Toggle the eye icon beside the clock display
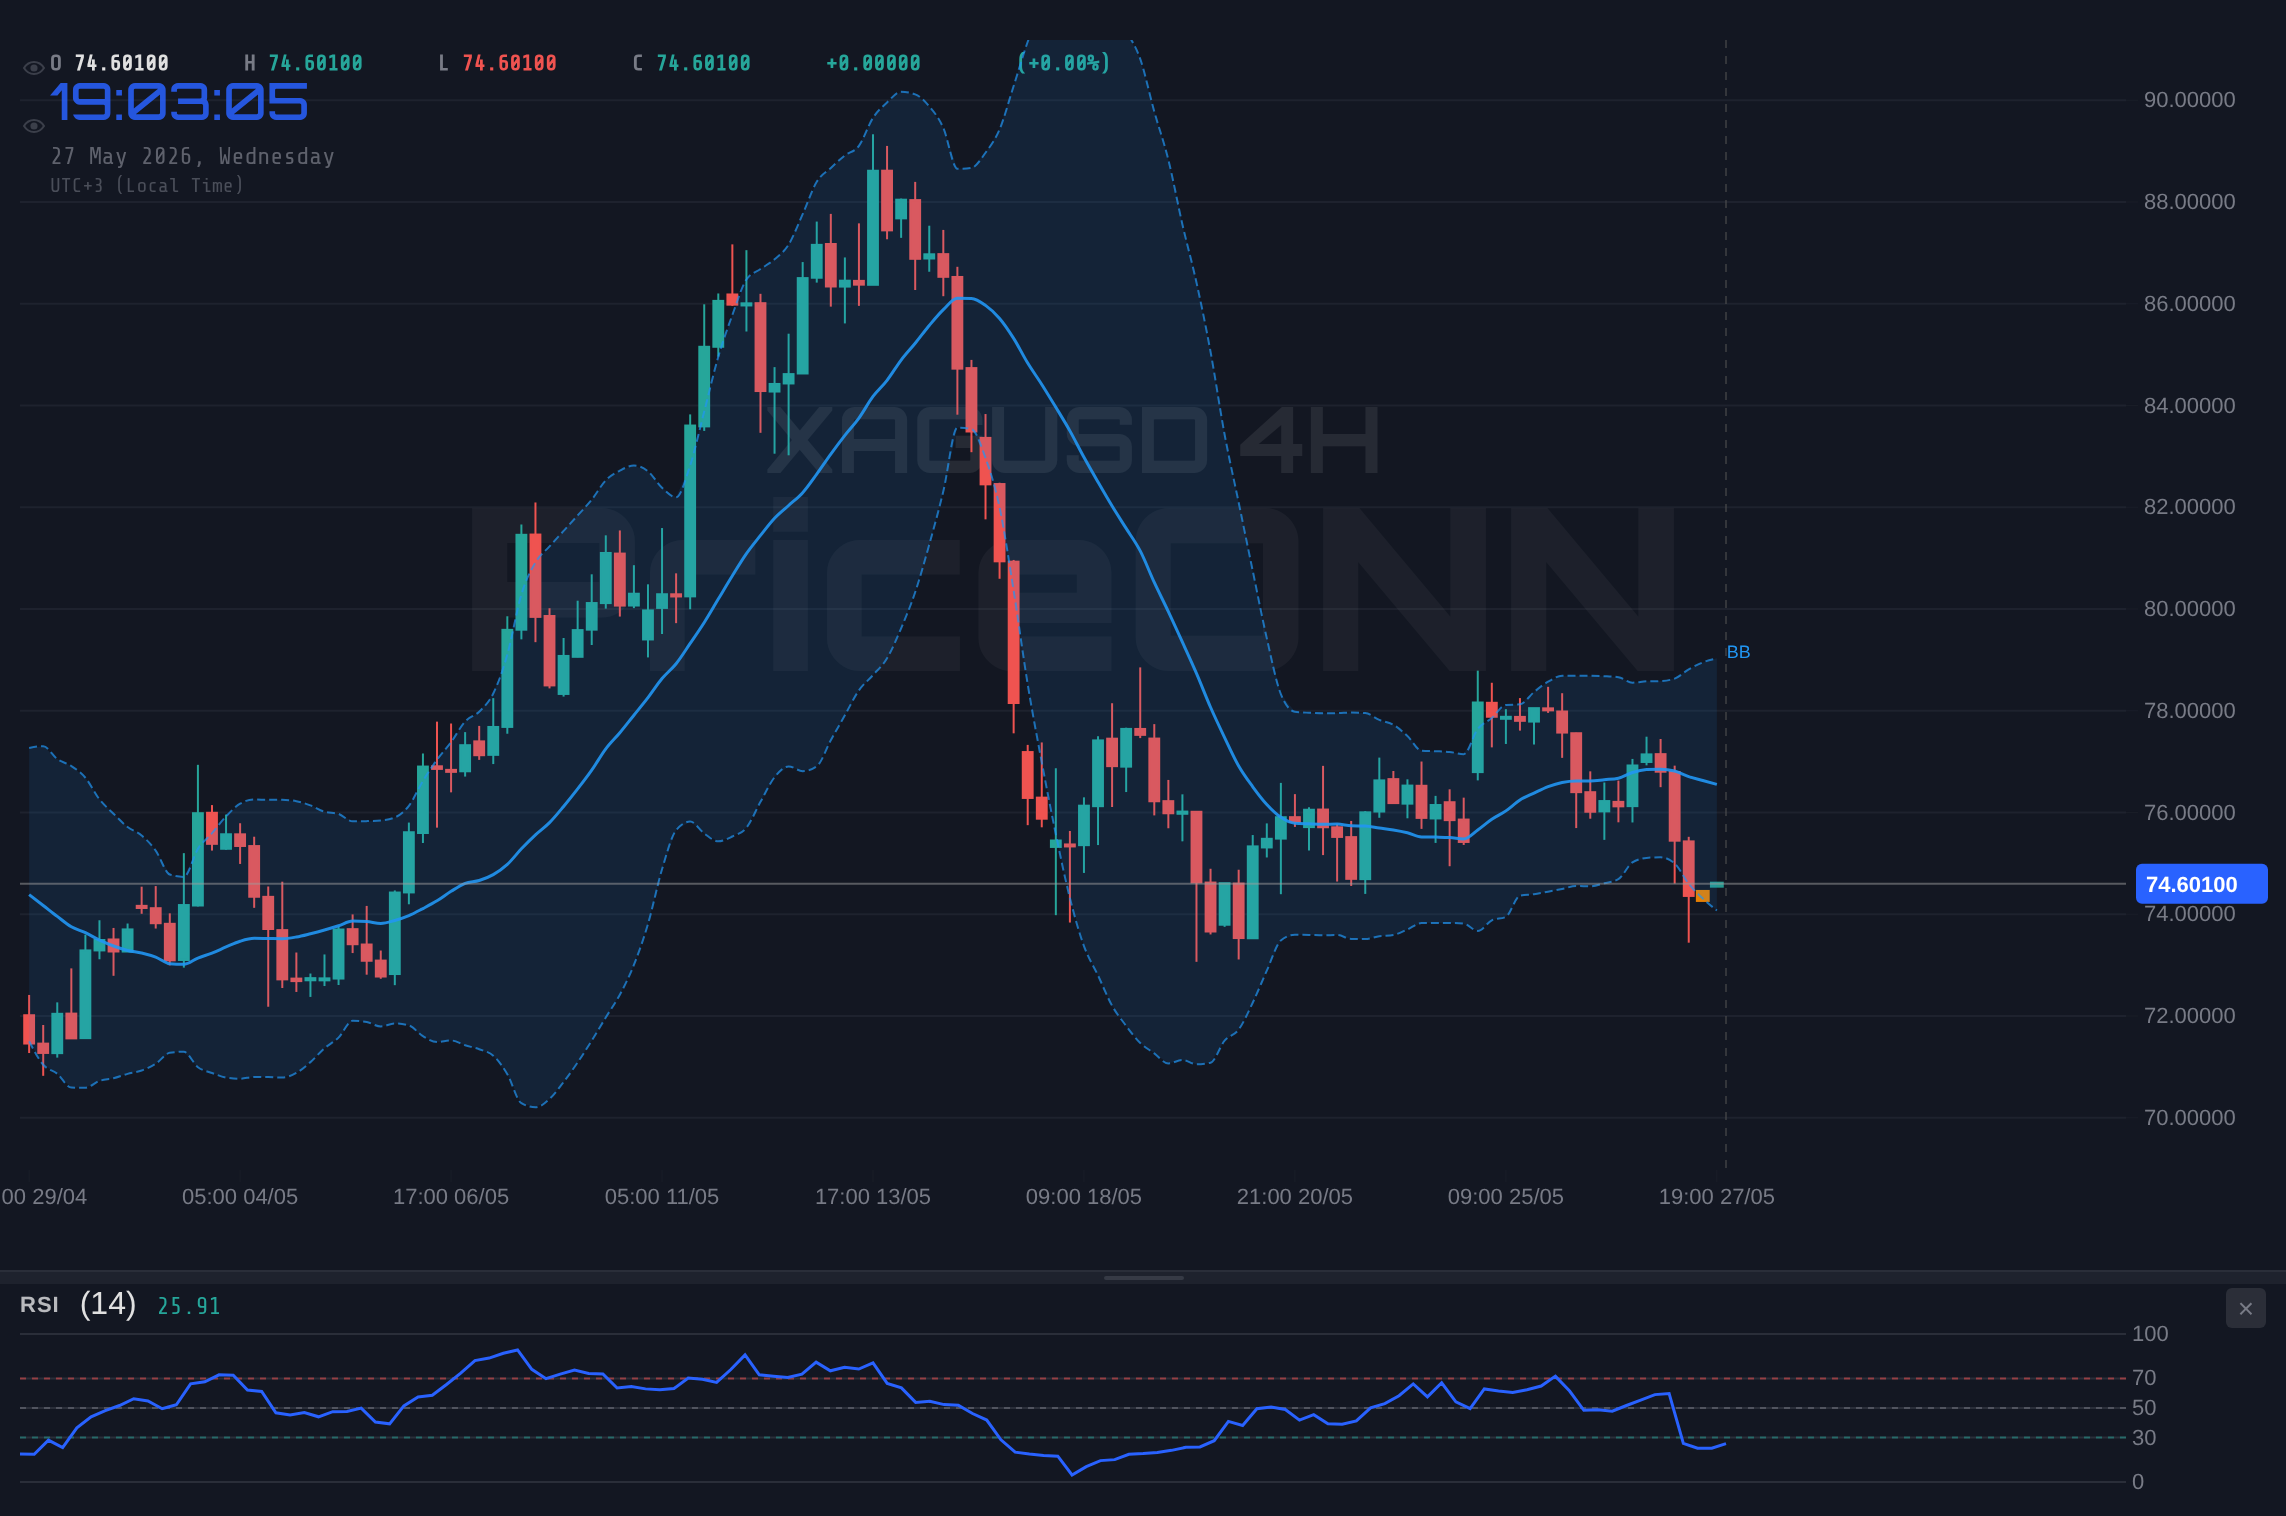 [x=33, y=126]
